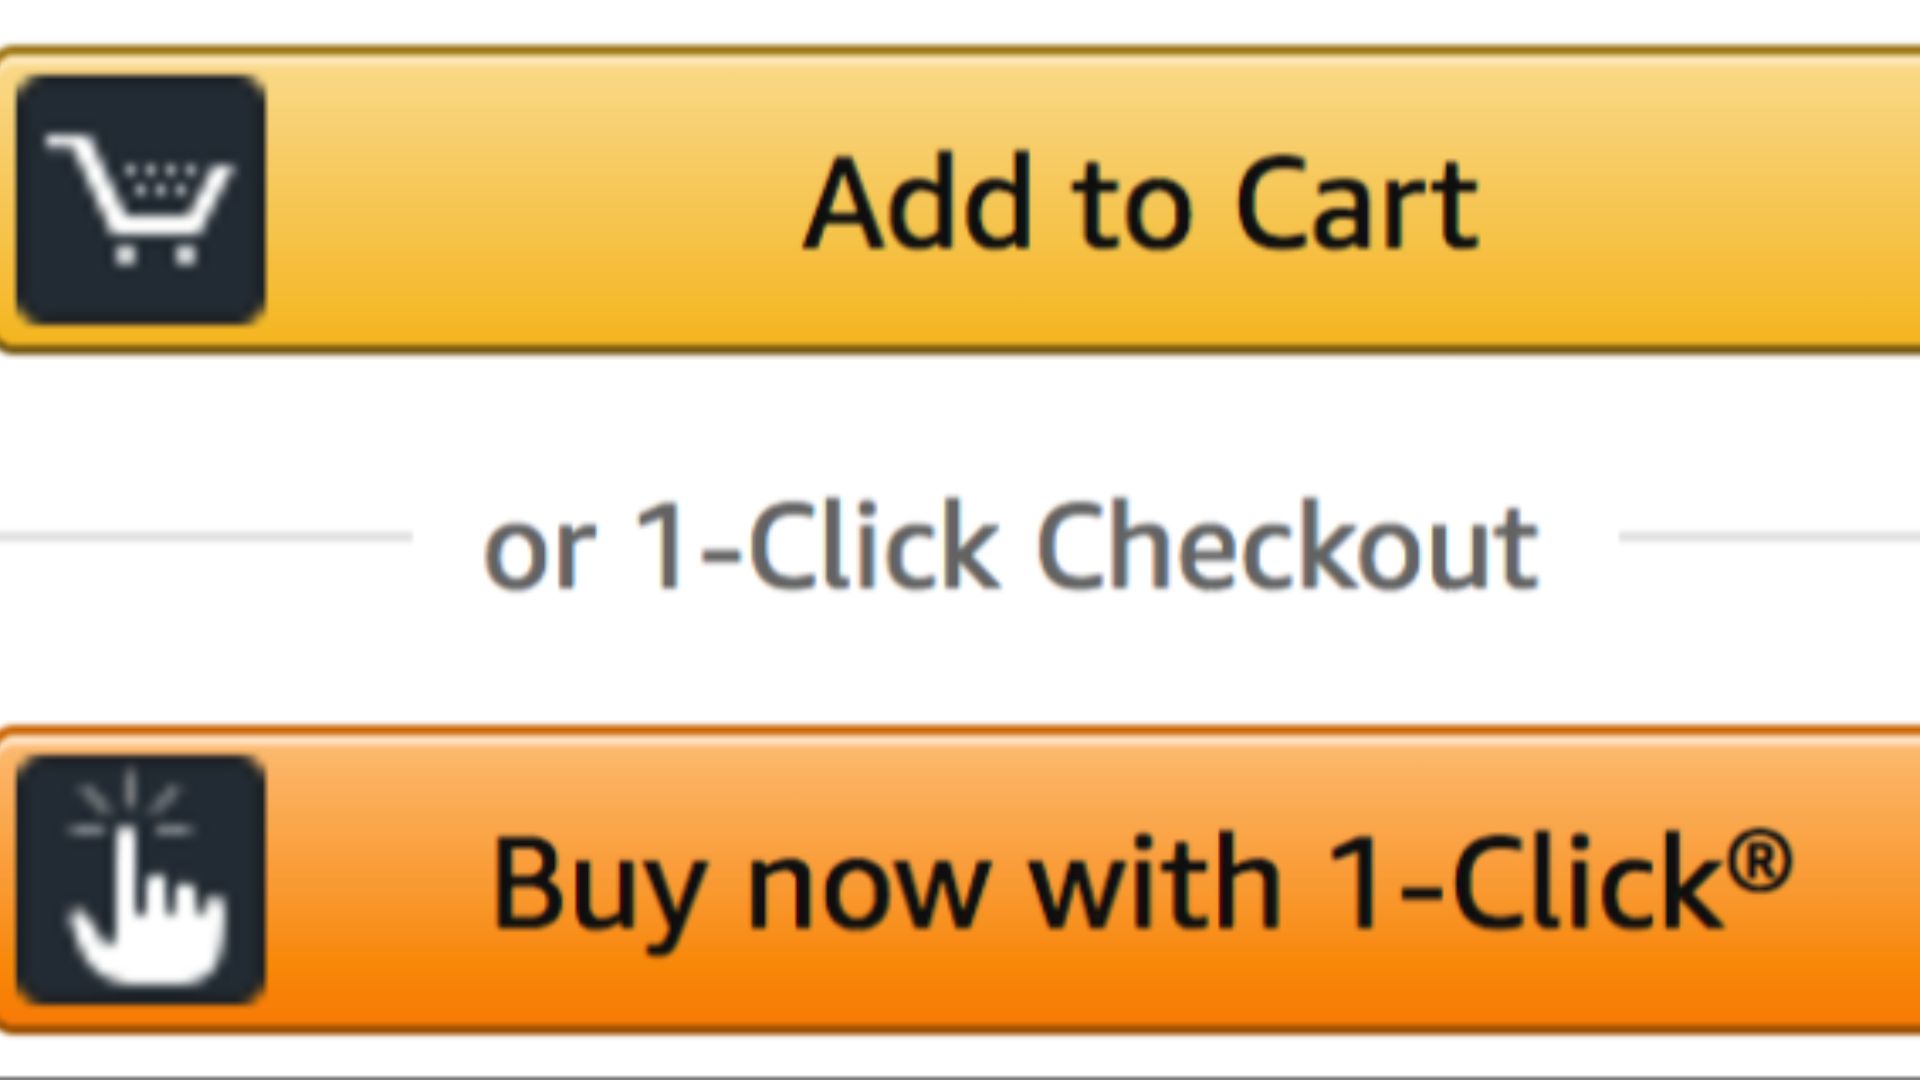Click the 1-Click Checkout divider text

pos(1010,543)
